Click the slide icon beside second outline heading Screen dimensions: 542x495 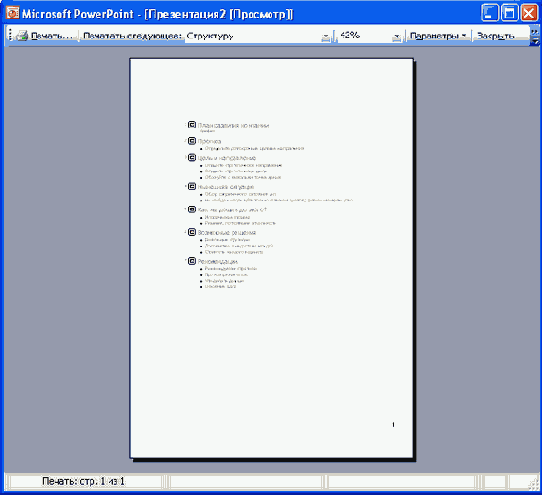(192, 141)
